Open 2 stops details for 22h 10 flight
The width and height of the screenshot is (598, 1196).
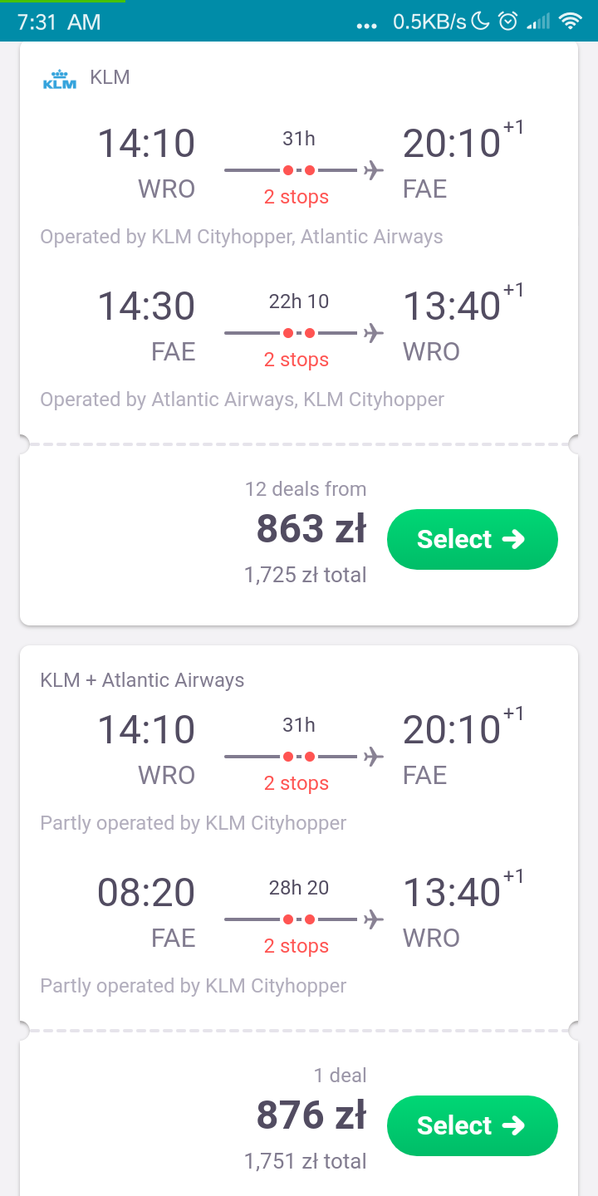[x=296, y=359]
